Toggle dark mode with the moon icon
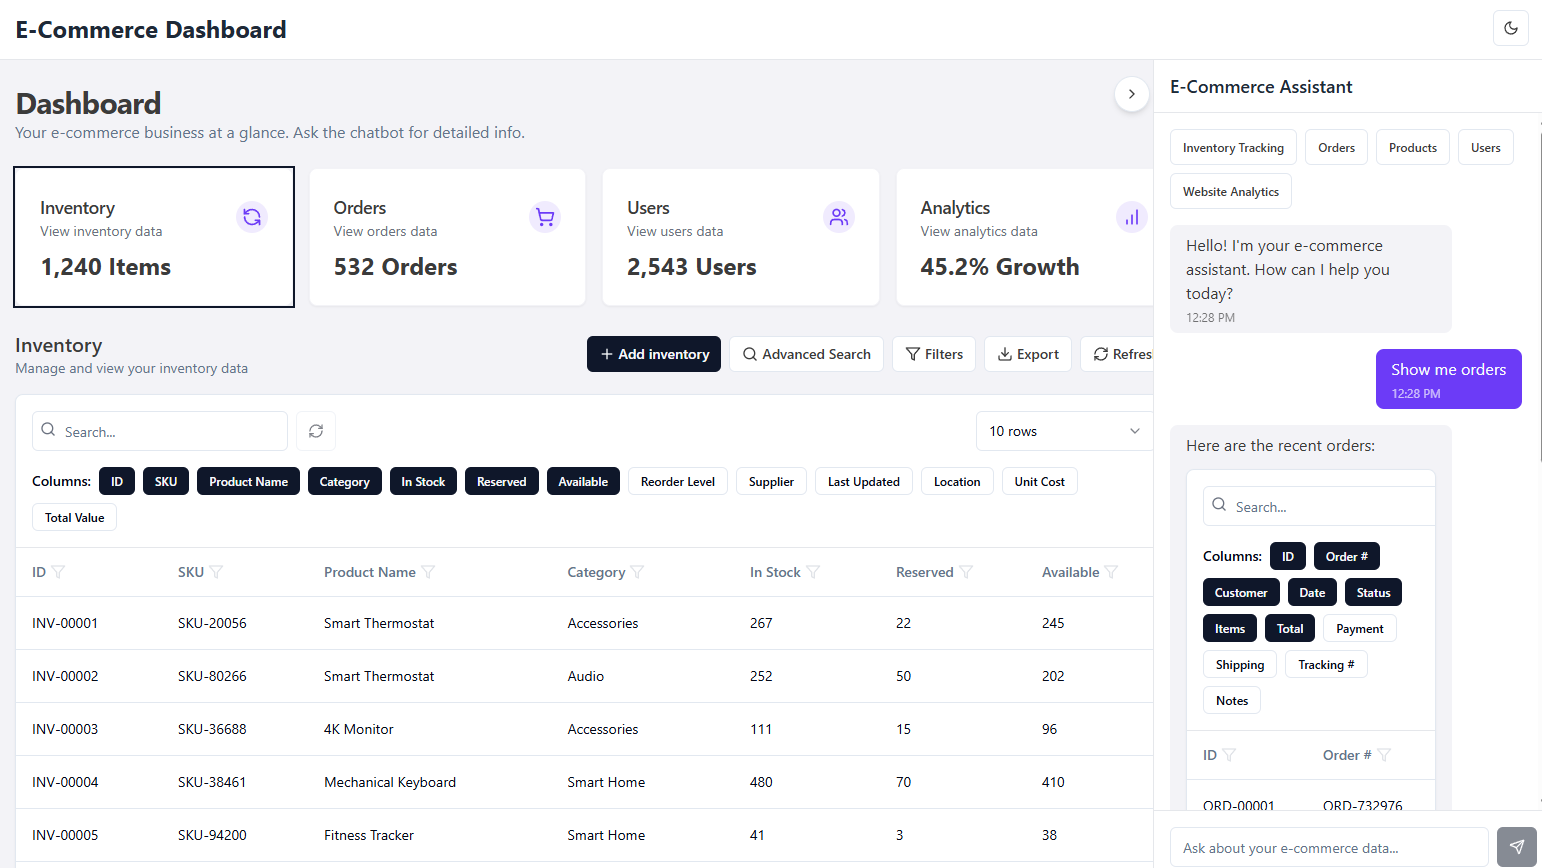Screen dimensions: 1542x868 [x=1510, y=28]
